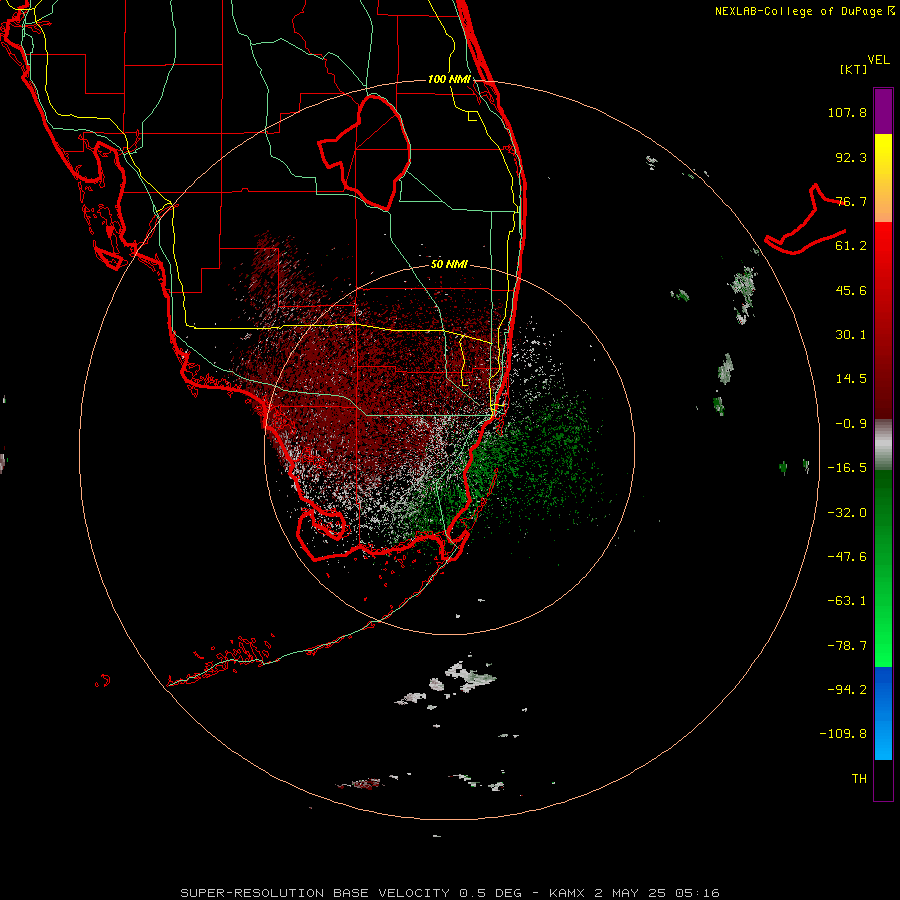This screenshot has width=900, height=900.
Task: Click the Lake Okeechobee outline on the map
Action: (x=364, y=152)
